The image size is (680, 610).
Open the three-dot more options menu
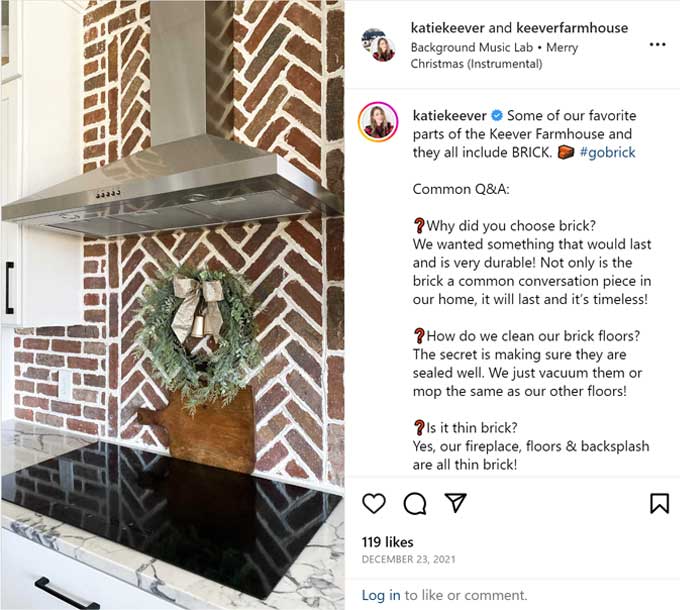(657, 44)
